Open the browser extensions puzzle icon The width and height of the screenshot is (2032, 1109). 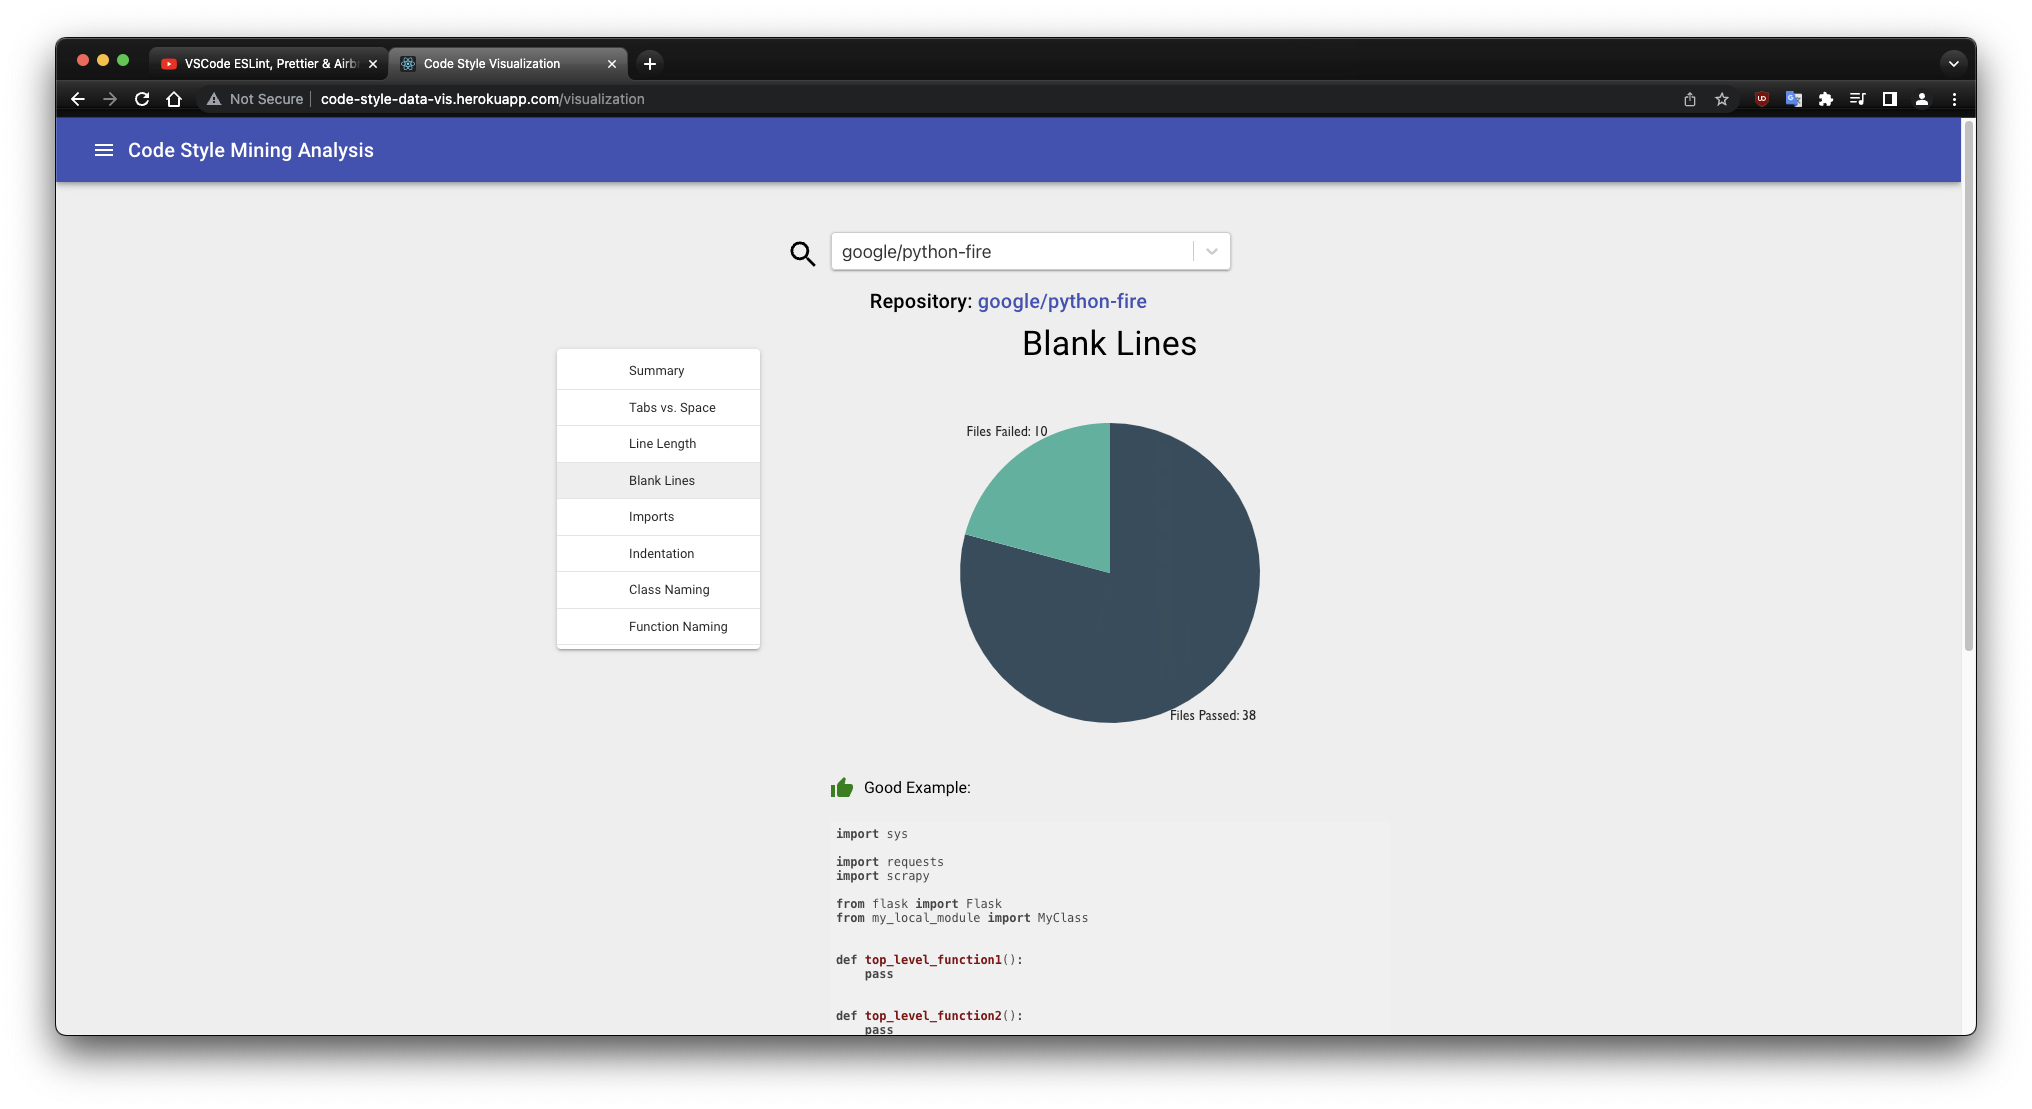tap(1825, 99)
